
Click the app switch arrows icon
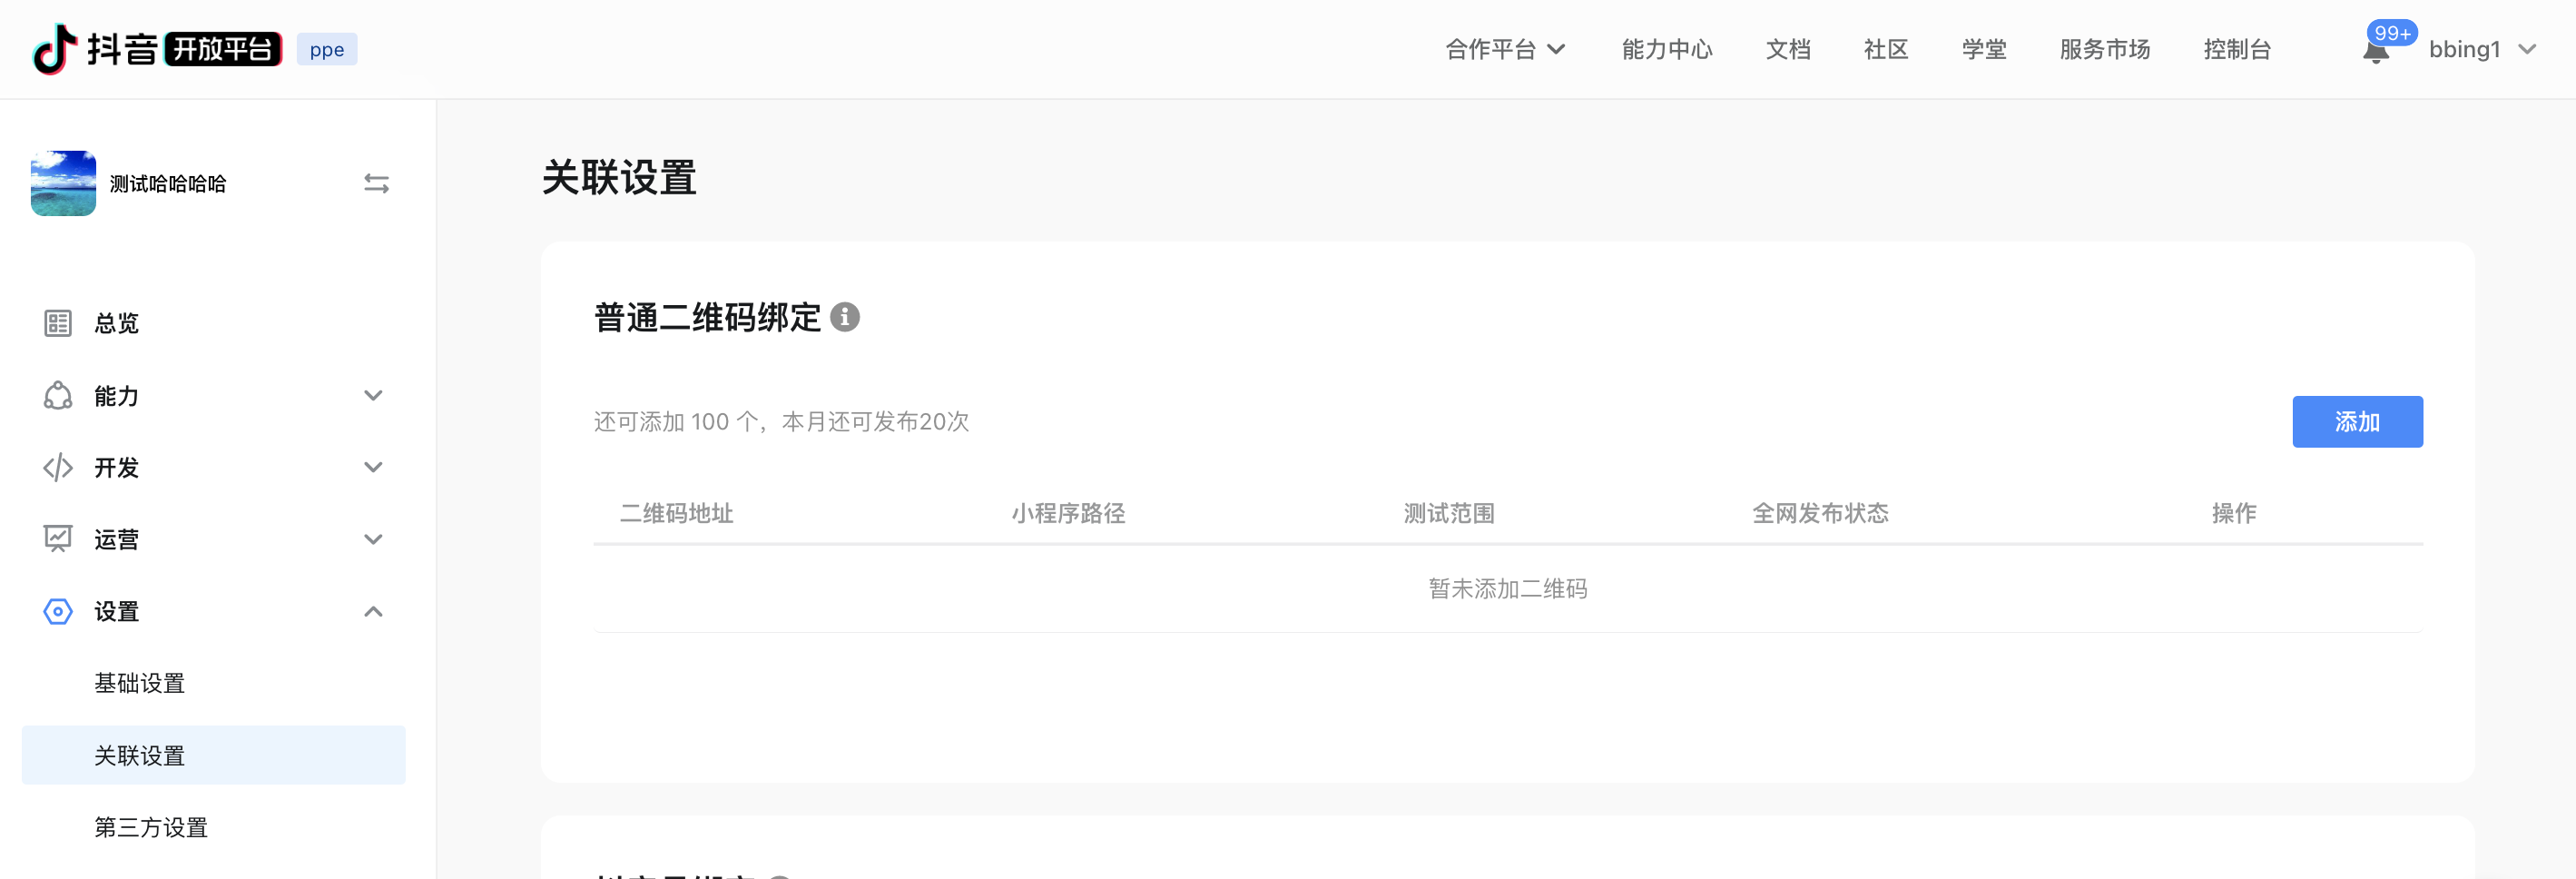coord(376,184)
